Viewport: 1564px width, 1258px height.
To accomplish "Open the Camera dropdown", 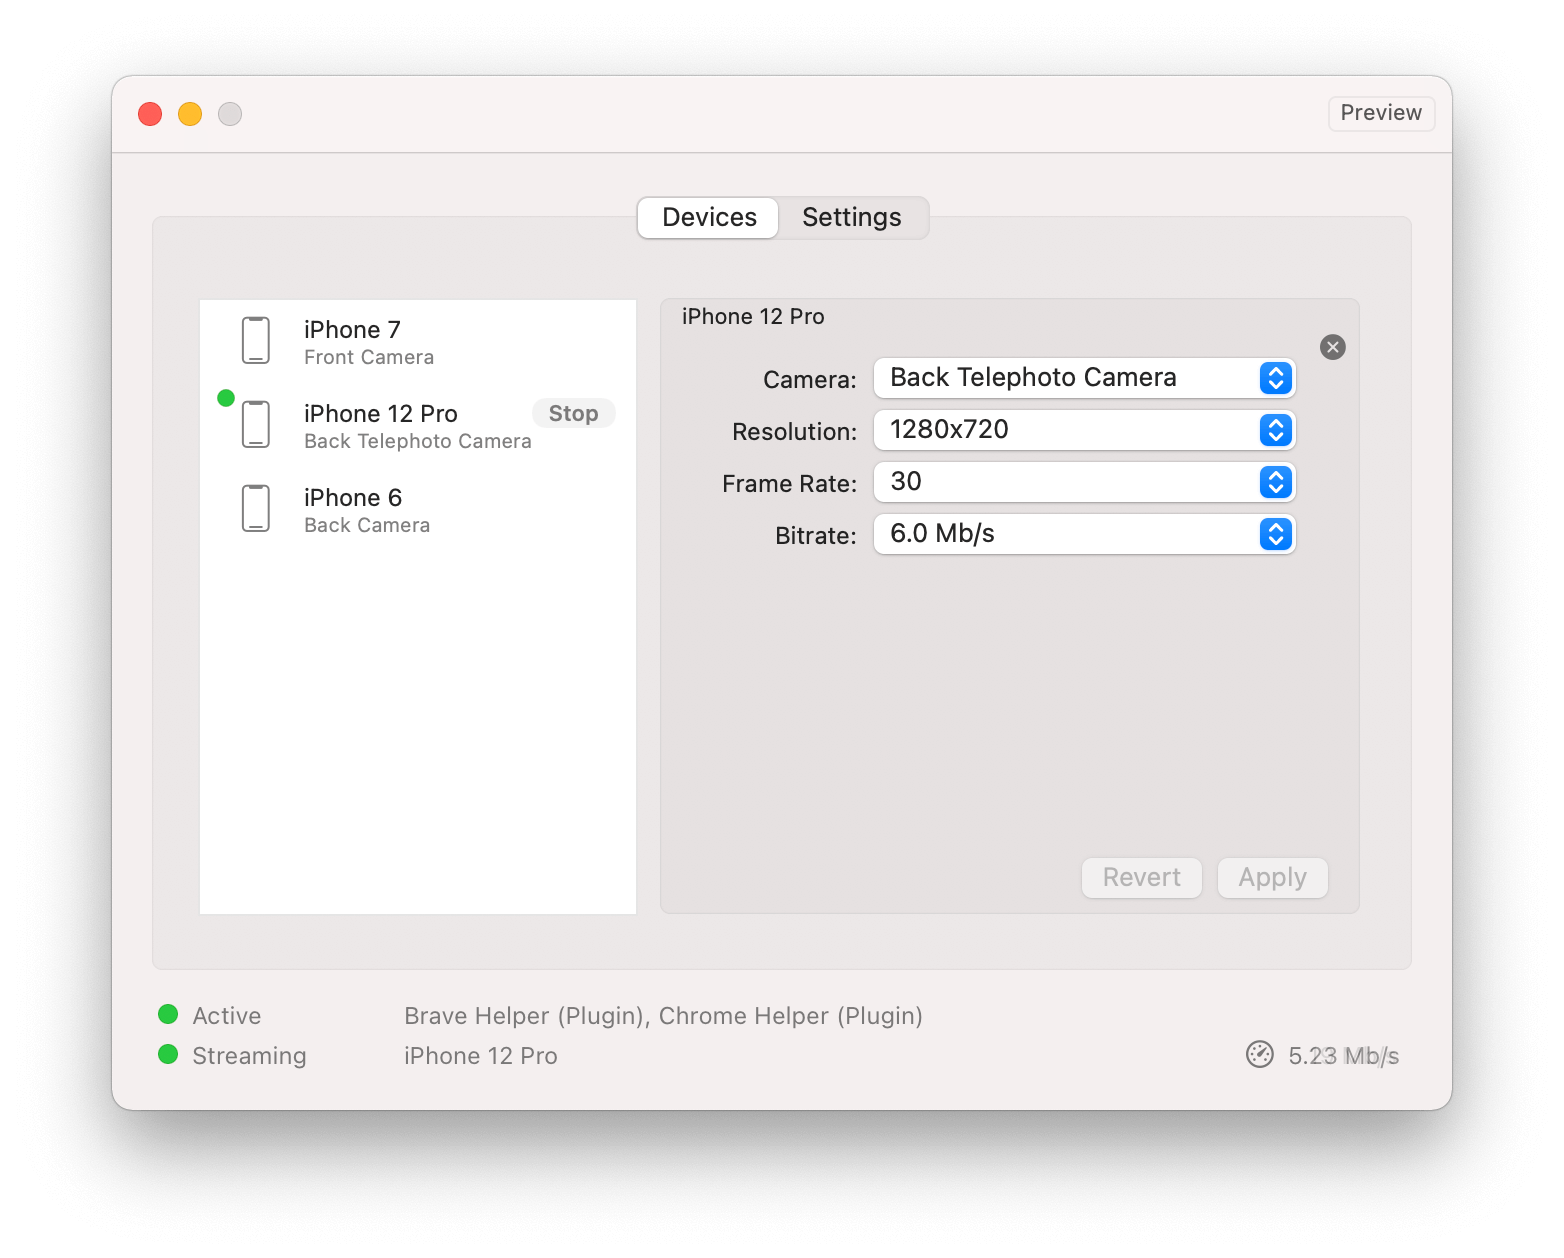I will pos(1084,378).
